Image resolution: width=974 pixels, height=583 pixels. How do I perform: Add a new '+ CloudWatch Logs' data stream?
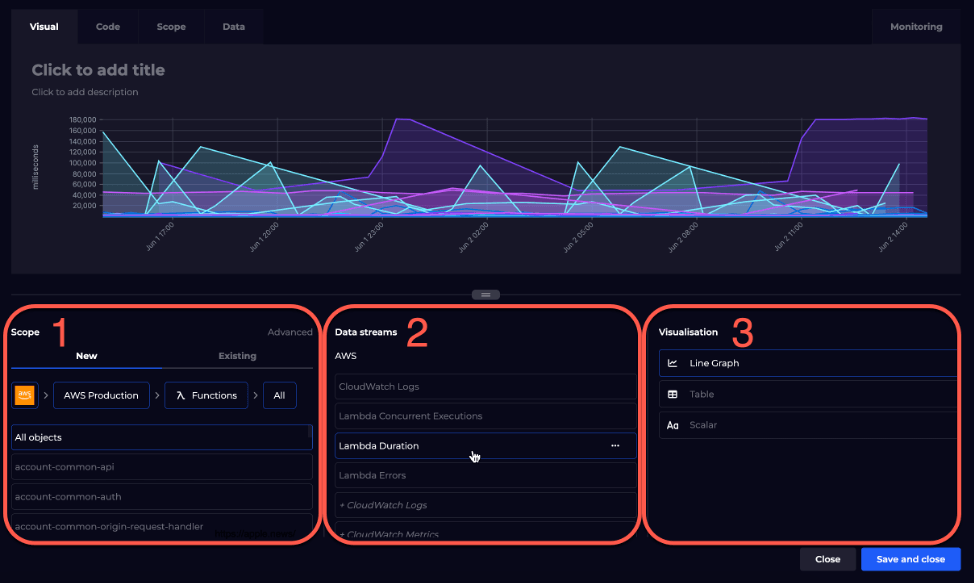click(x=450, y=505)
